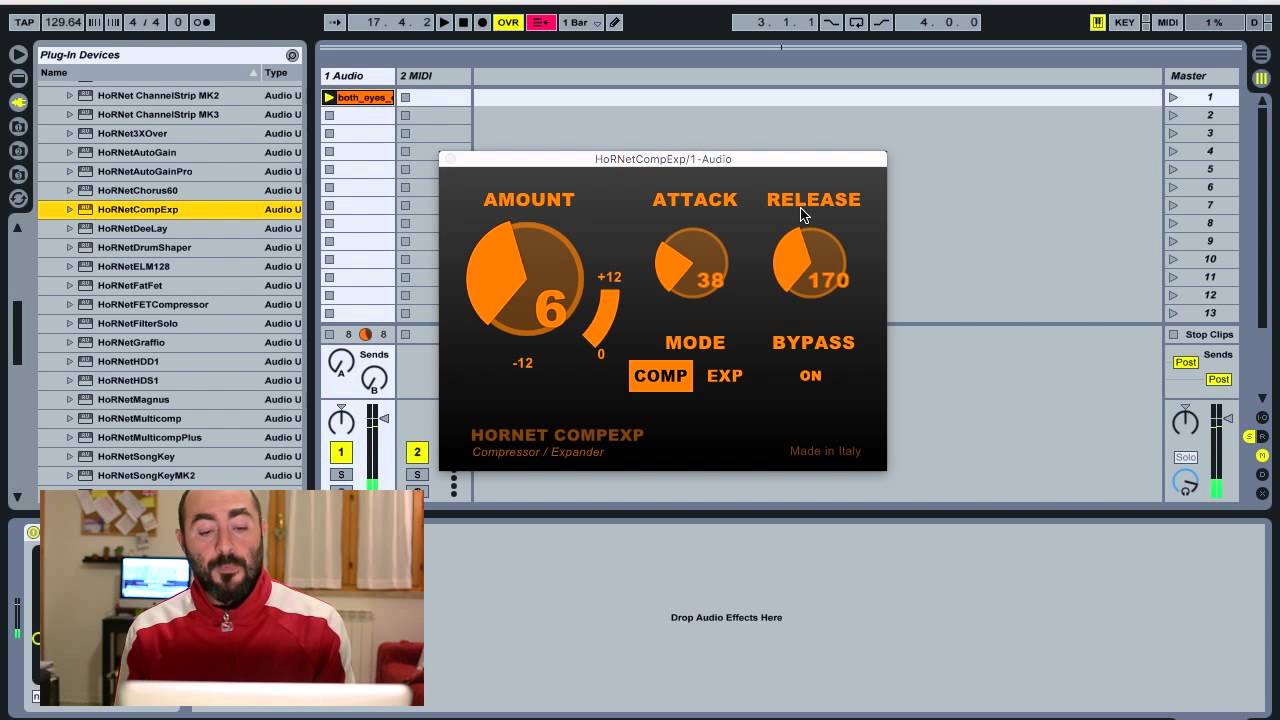The height and width of the screenshot is (720, 1280).
Task: Select HoRNetFETCompressor in plug-in list
Action: pyautogui.click(x=170, y=305)
